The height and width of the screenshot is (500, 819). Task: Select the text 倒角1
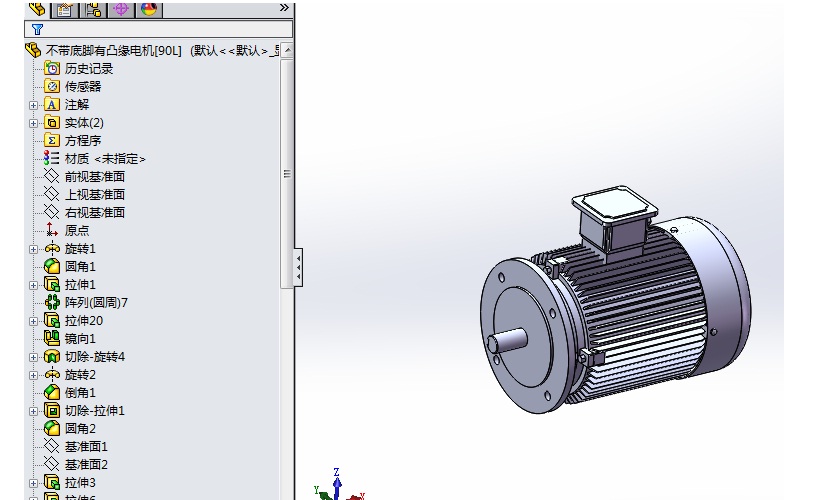coord(80,392)
